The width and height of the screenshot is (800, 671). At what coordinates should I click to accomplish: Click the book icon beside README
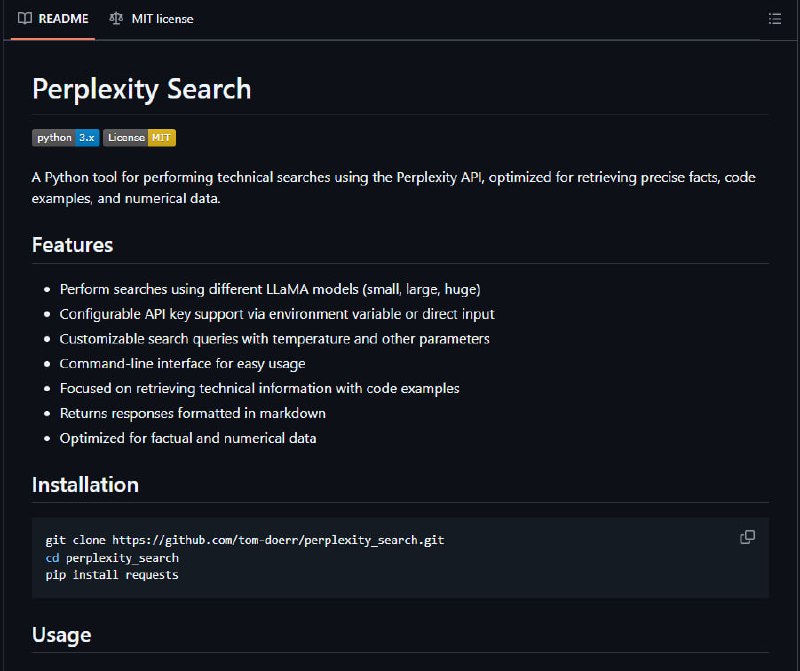(x=24, y=19)
